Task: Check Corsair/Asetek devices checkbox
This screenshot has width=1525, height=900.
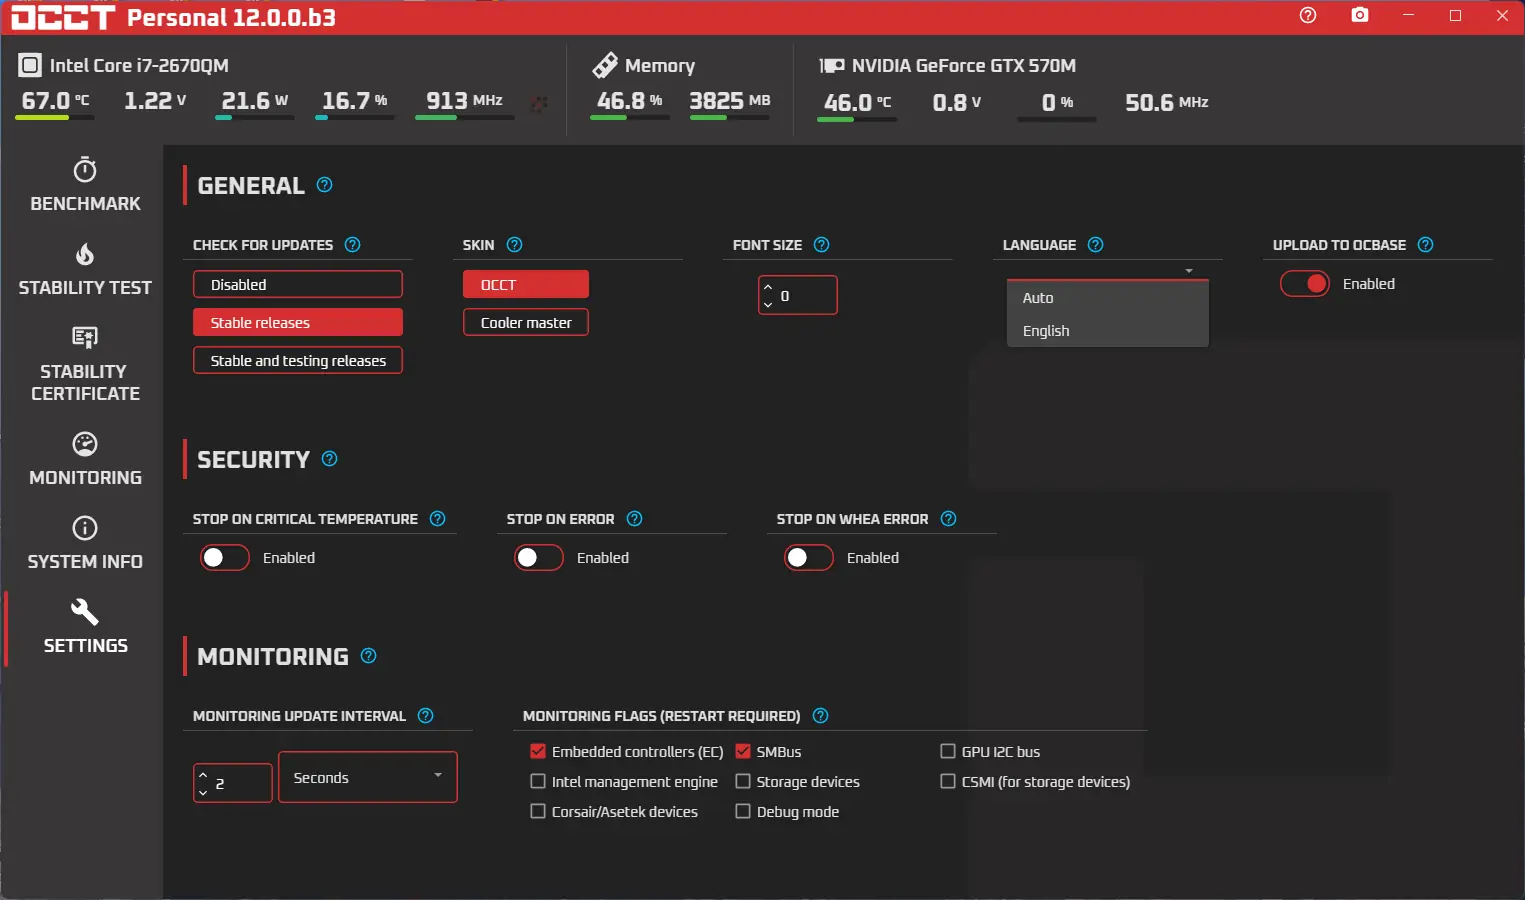Action: [538, 811]
